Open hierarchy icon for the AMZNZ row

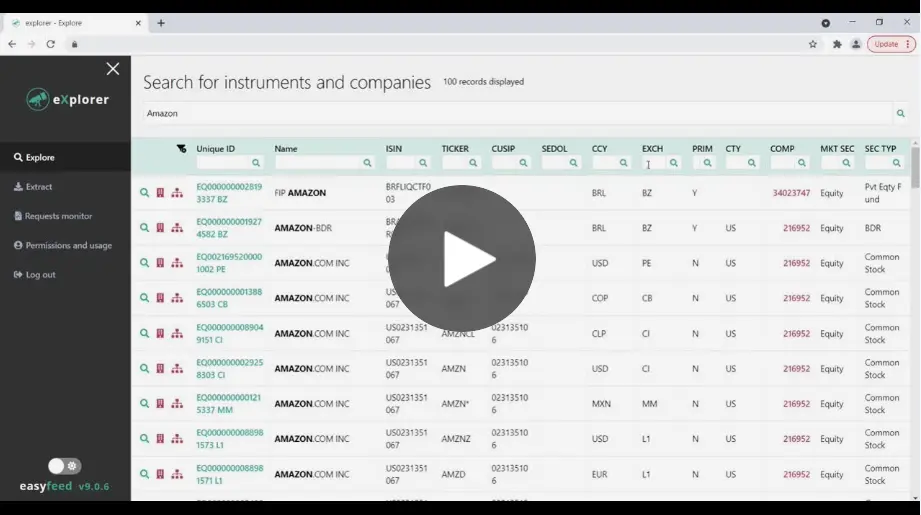tap(177, 439)
